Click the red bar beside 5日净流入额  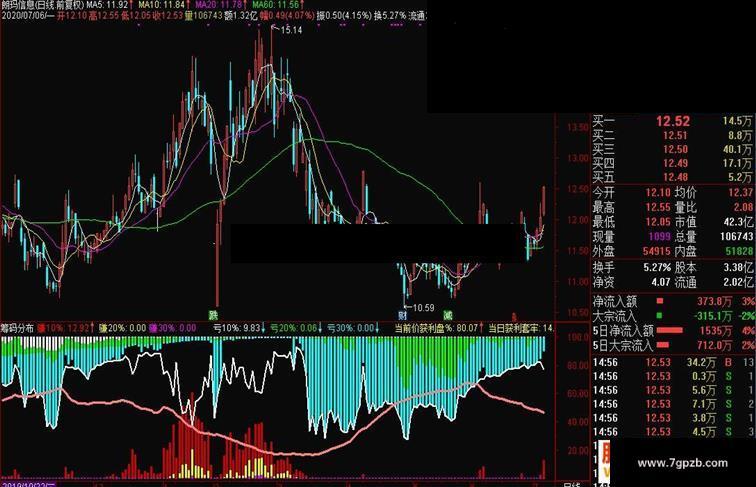click(670, 330)
